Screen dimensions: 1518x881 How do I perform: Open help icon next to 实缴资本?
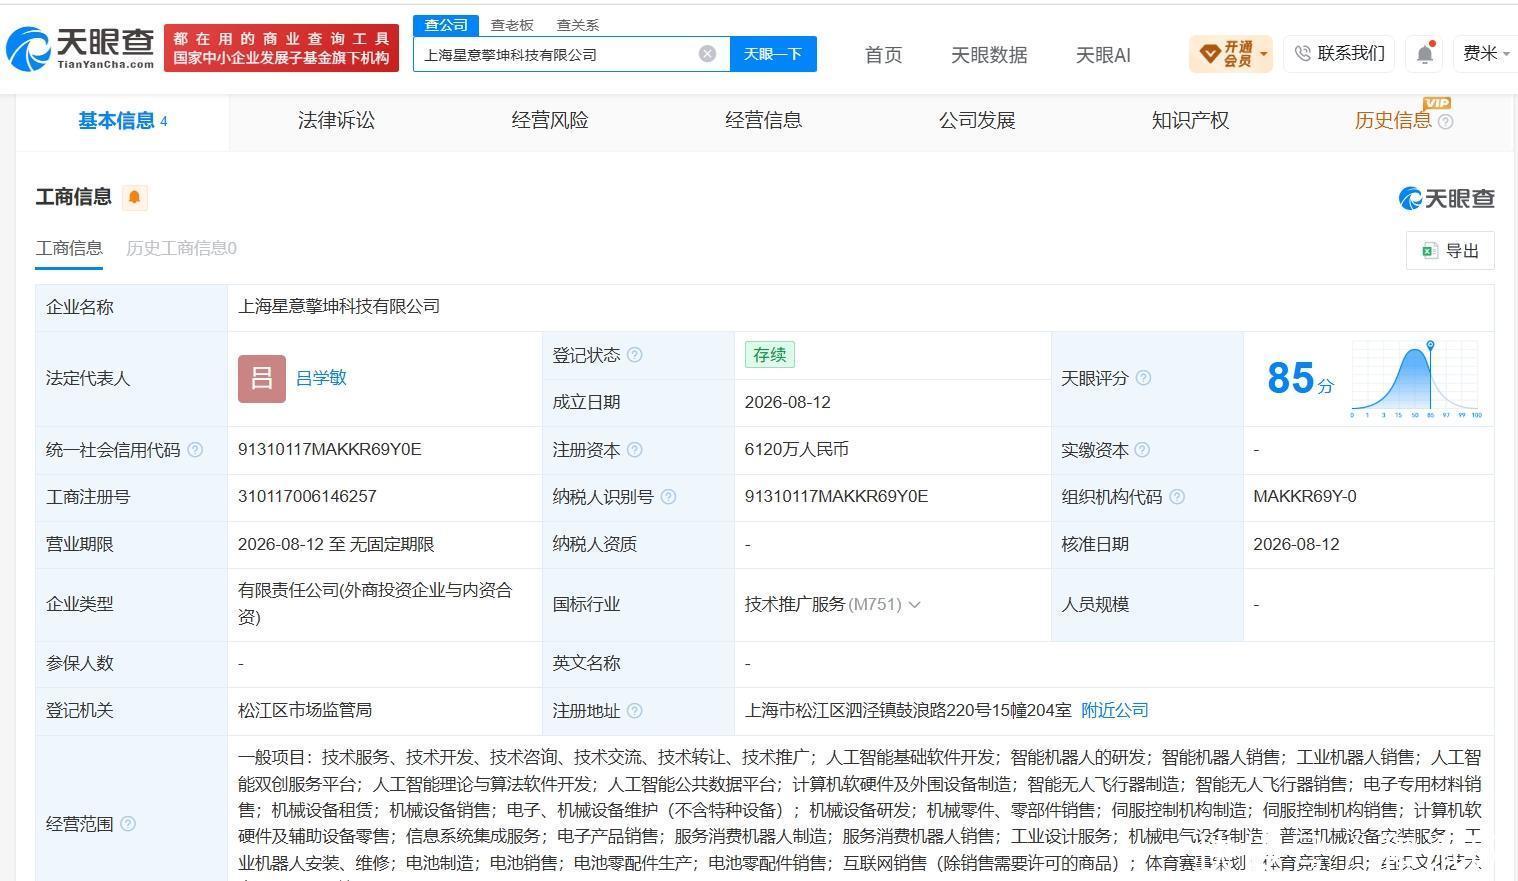click(1142, 450)
